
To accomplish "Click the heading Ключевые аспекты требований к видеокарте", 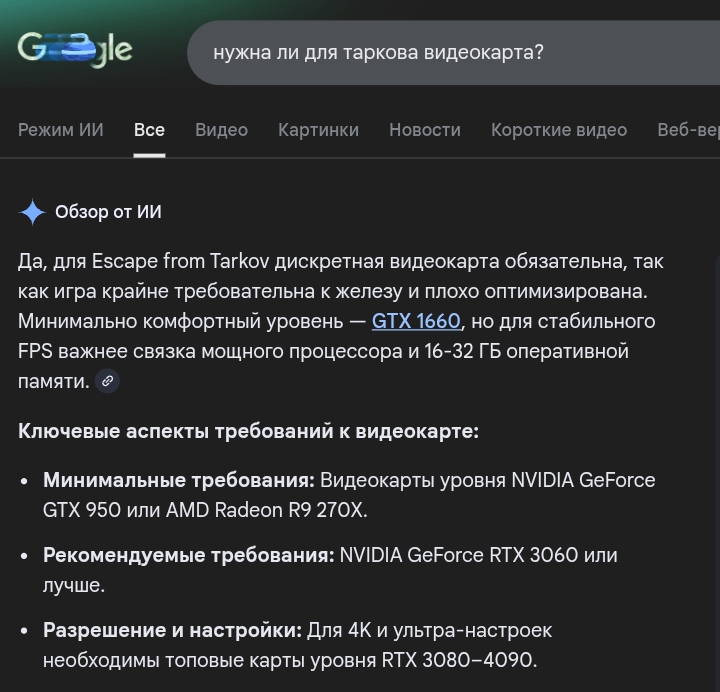I will (x=248, y=431).
